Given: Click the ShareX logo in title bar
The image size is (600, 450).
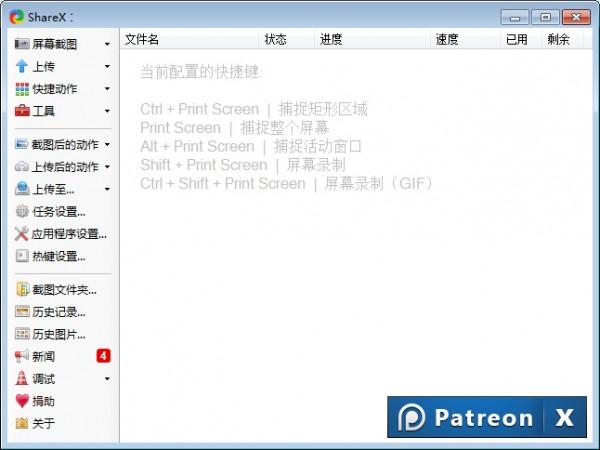Looking at the screenshot, I should click(17, 17).
